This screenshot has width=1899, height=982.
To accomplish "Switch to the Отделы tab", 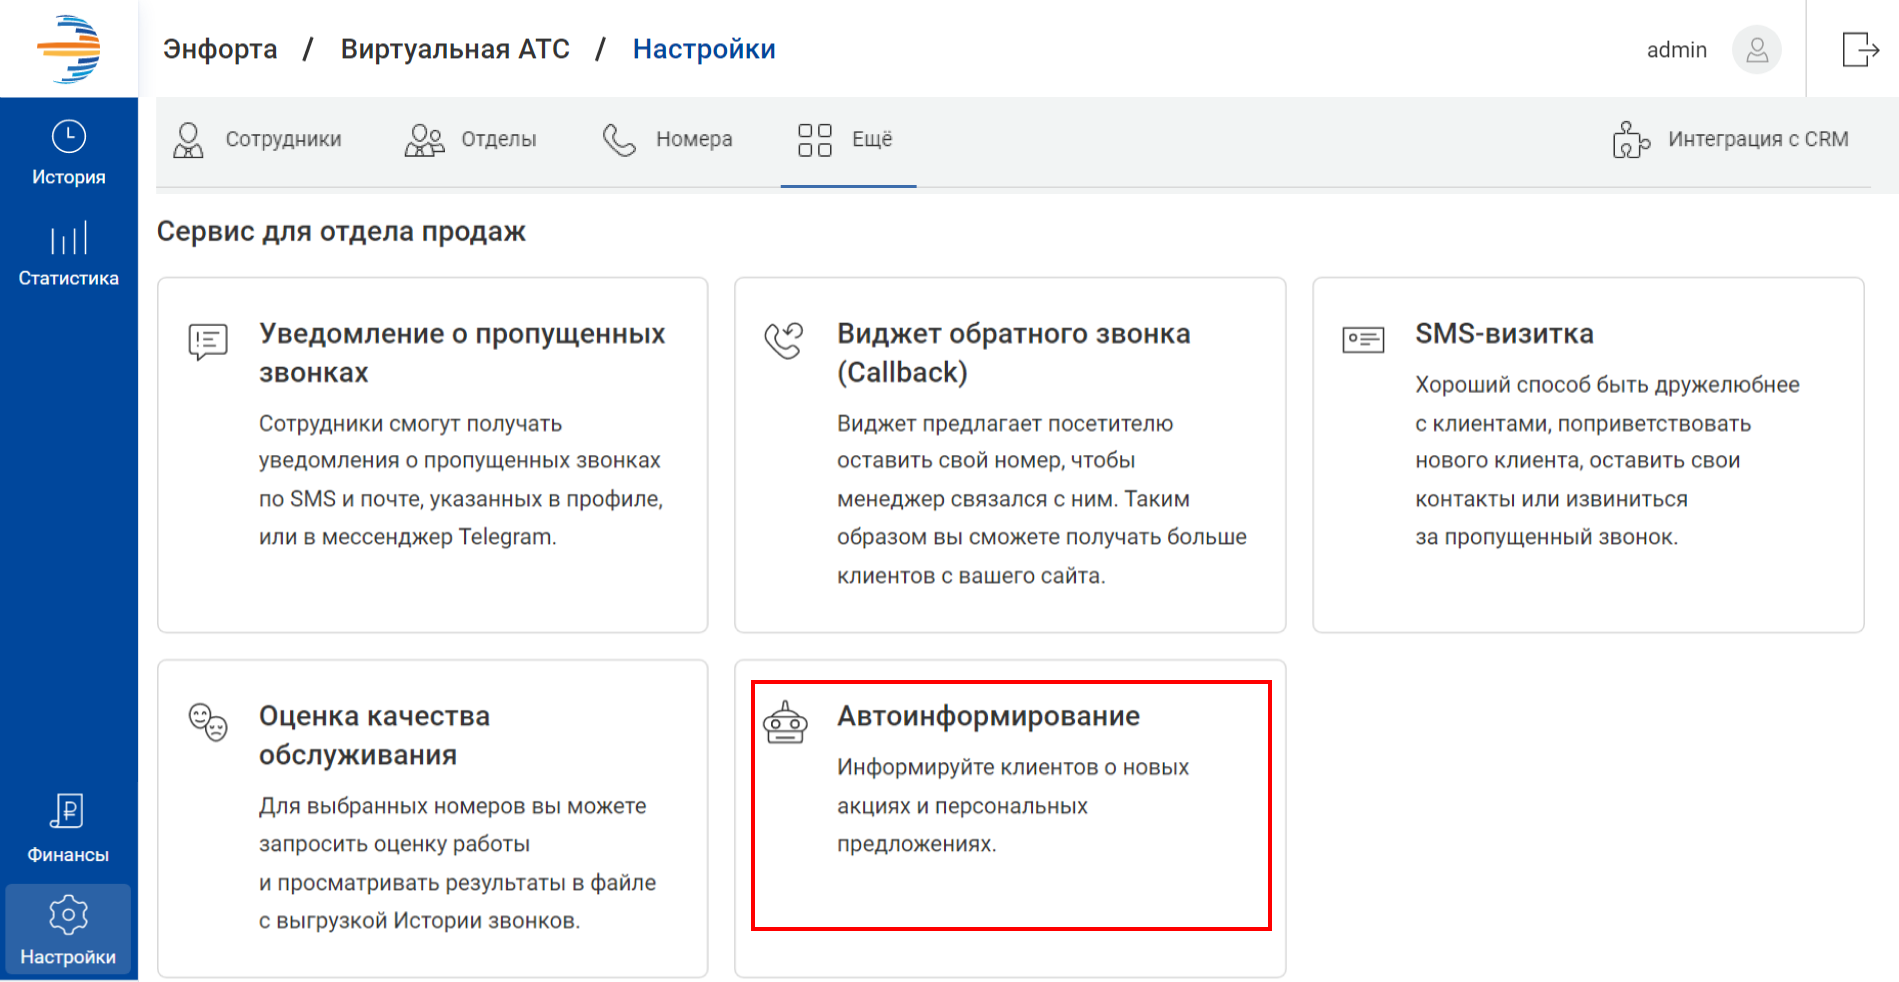I will (x=471, y=140).
